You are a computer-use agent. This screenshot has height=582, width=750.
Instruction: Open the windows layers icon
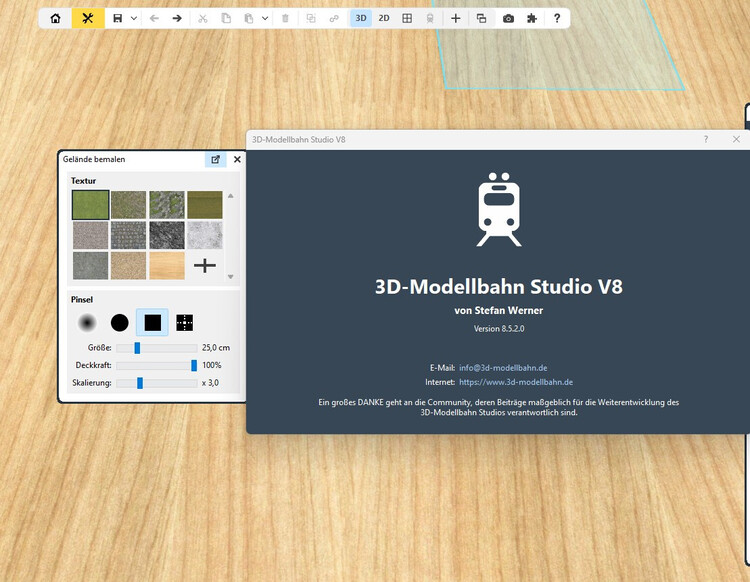[x=482, y=19]
